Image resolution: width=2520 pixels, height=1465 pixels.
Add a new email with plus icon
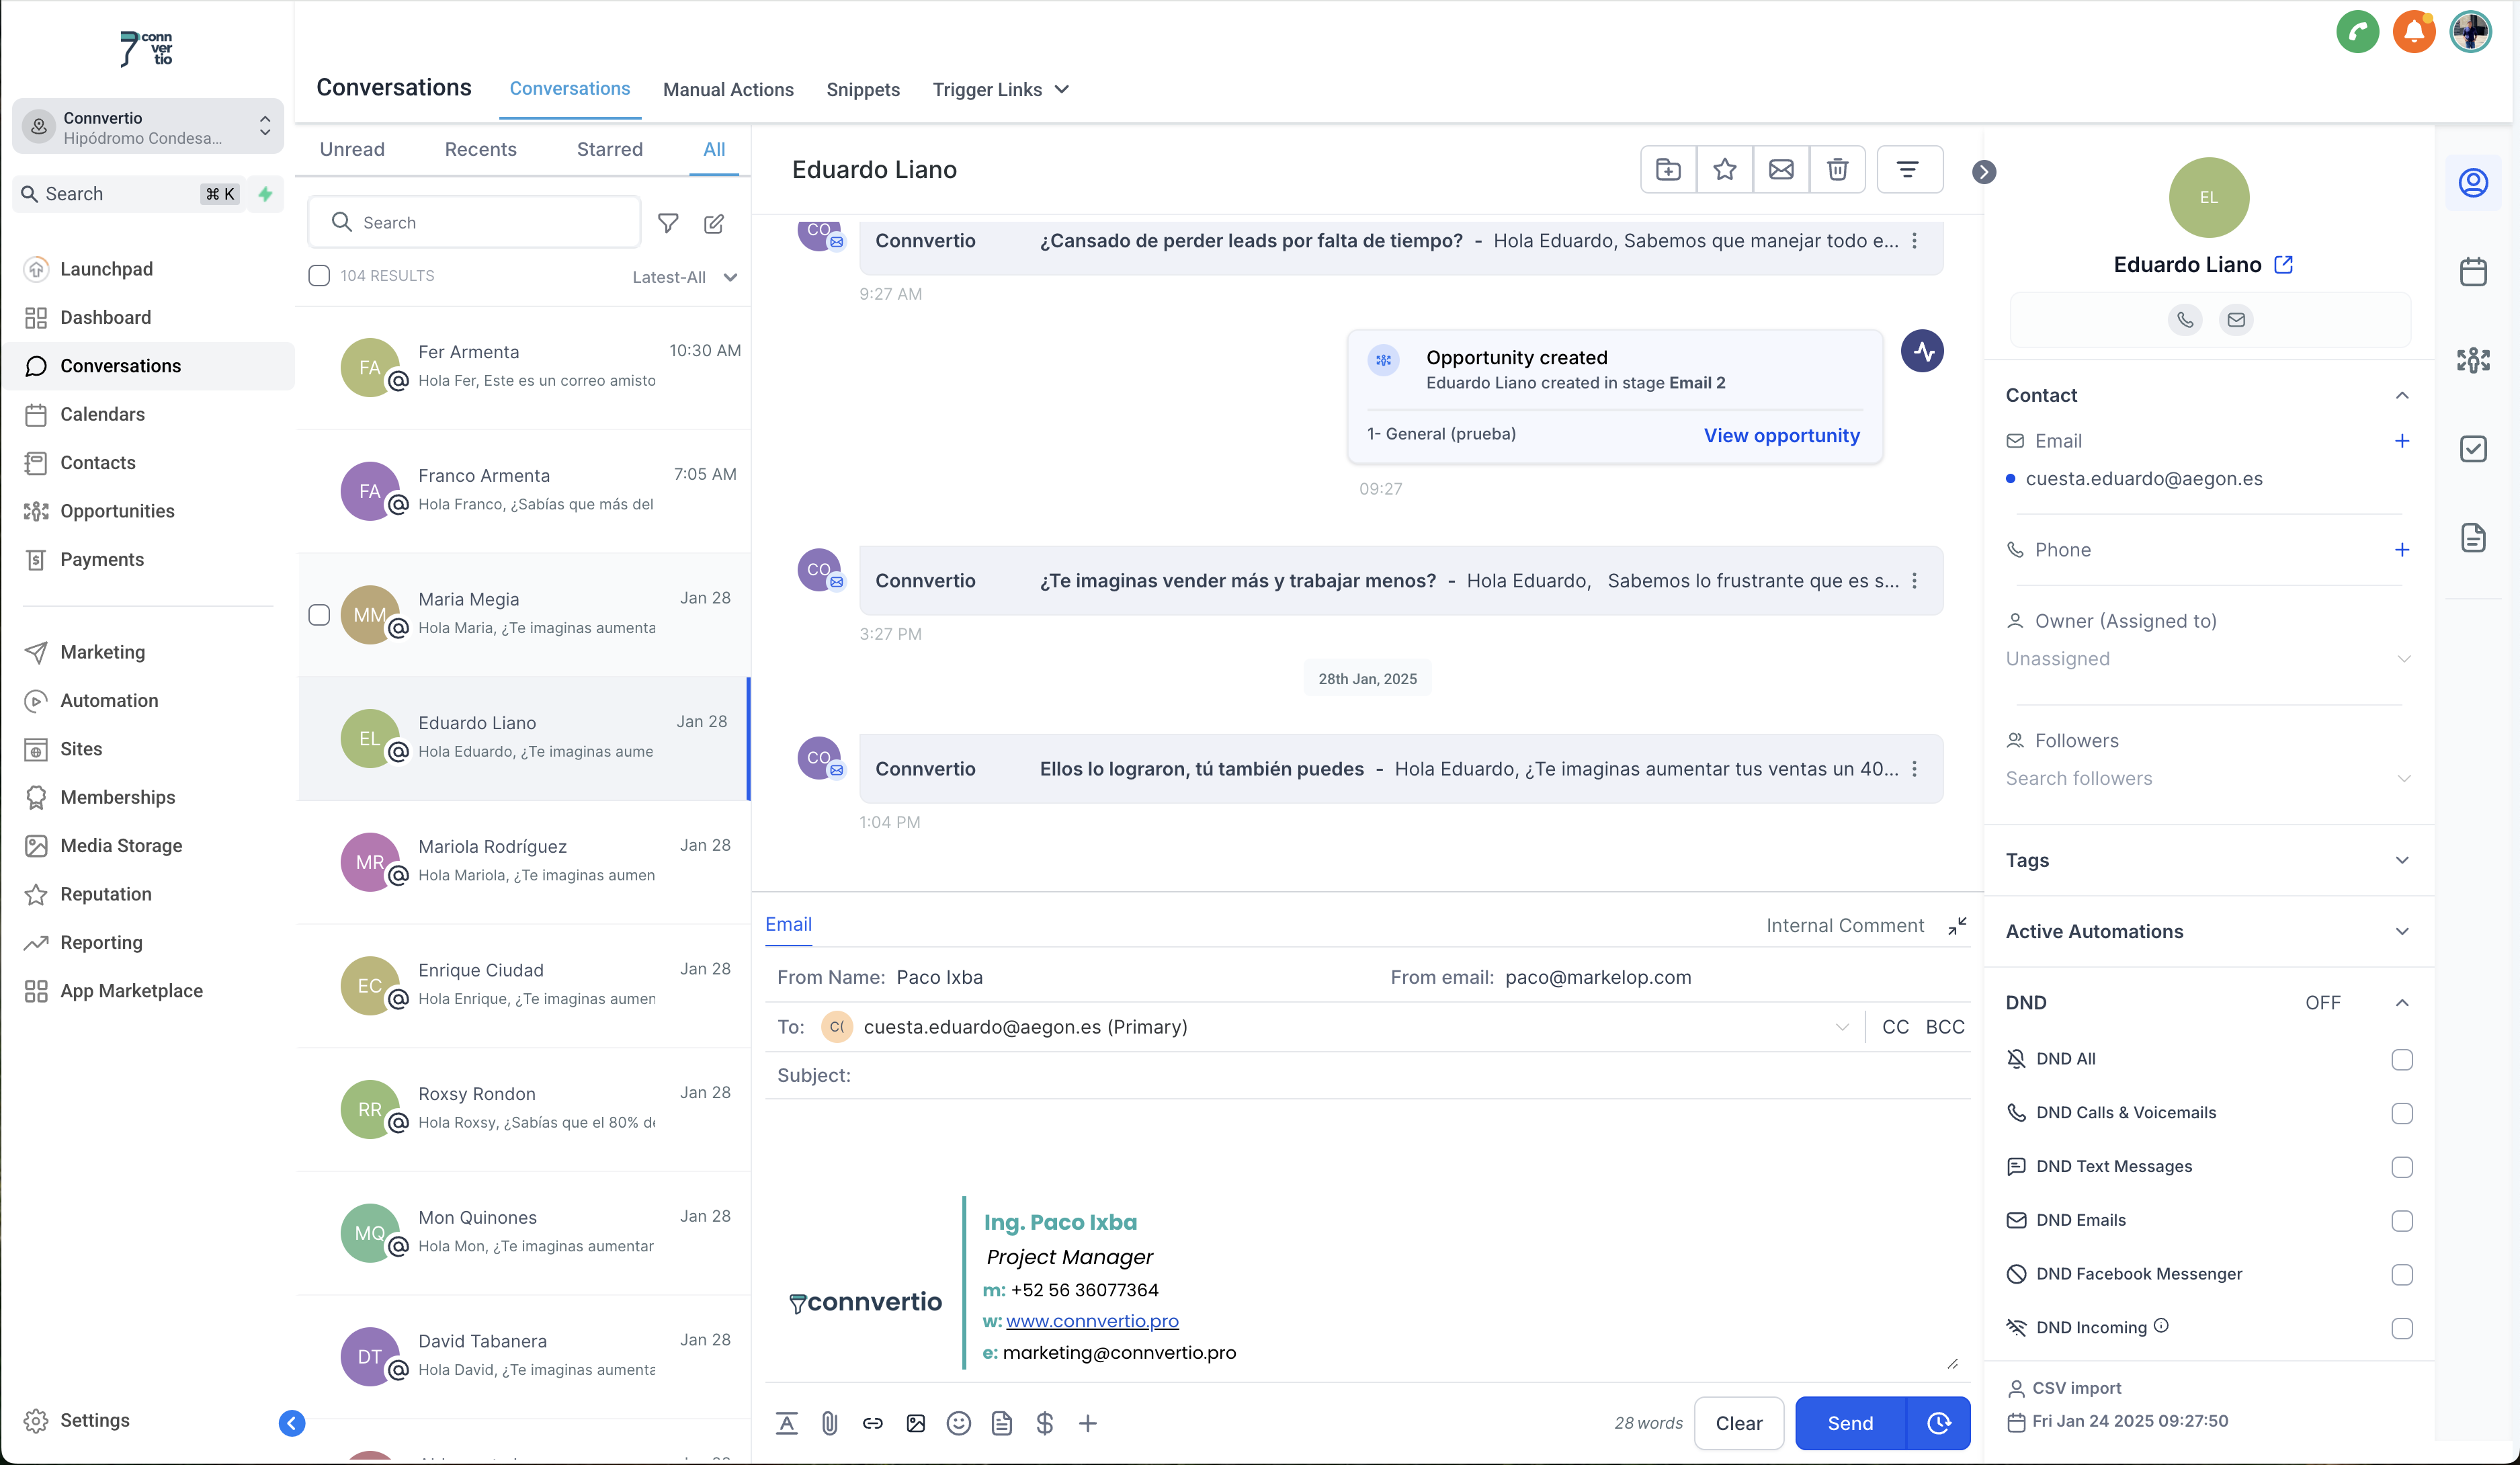coord(2402,441)
